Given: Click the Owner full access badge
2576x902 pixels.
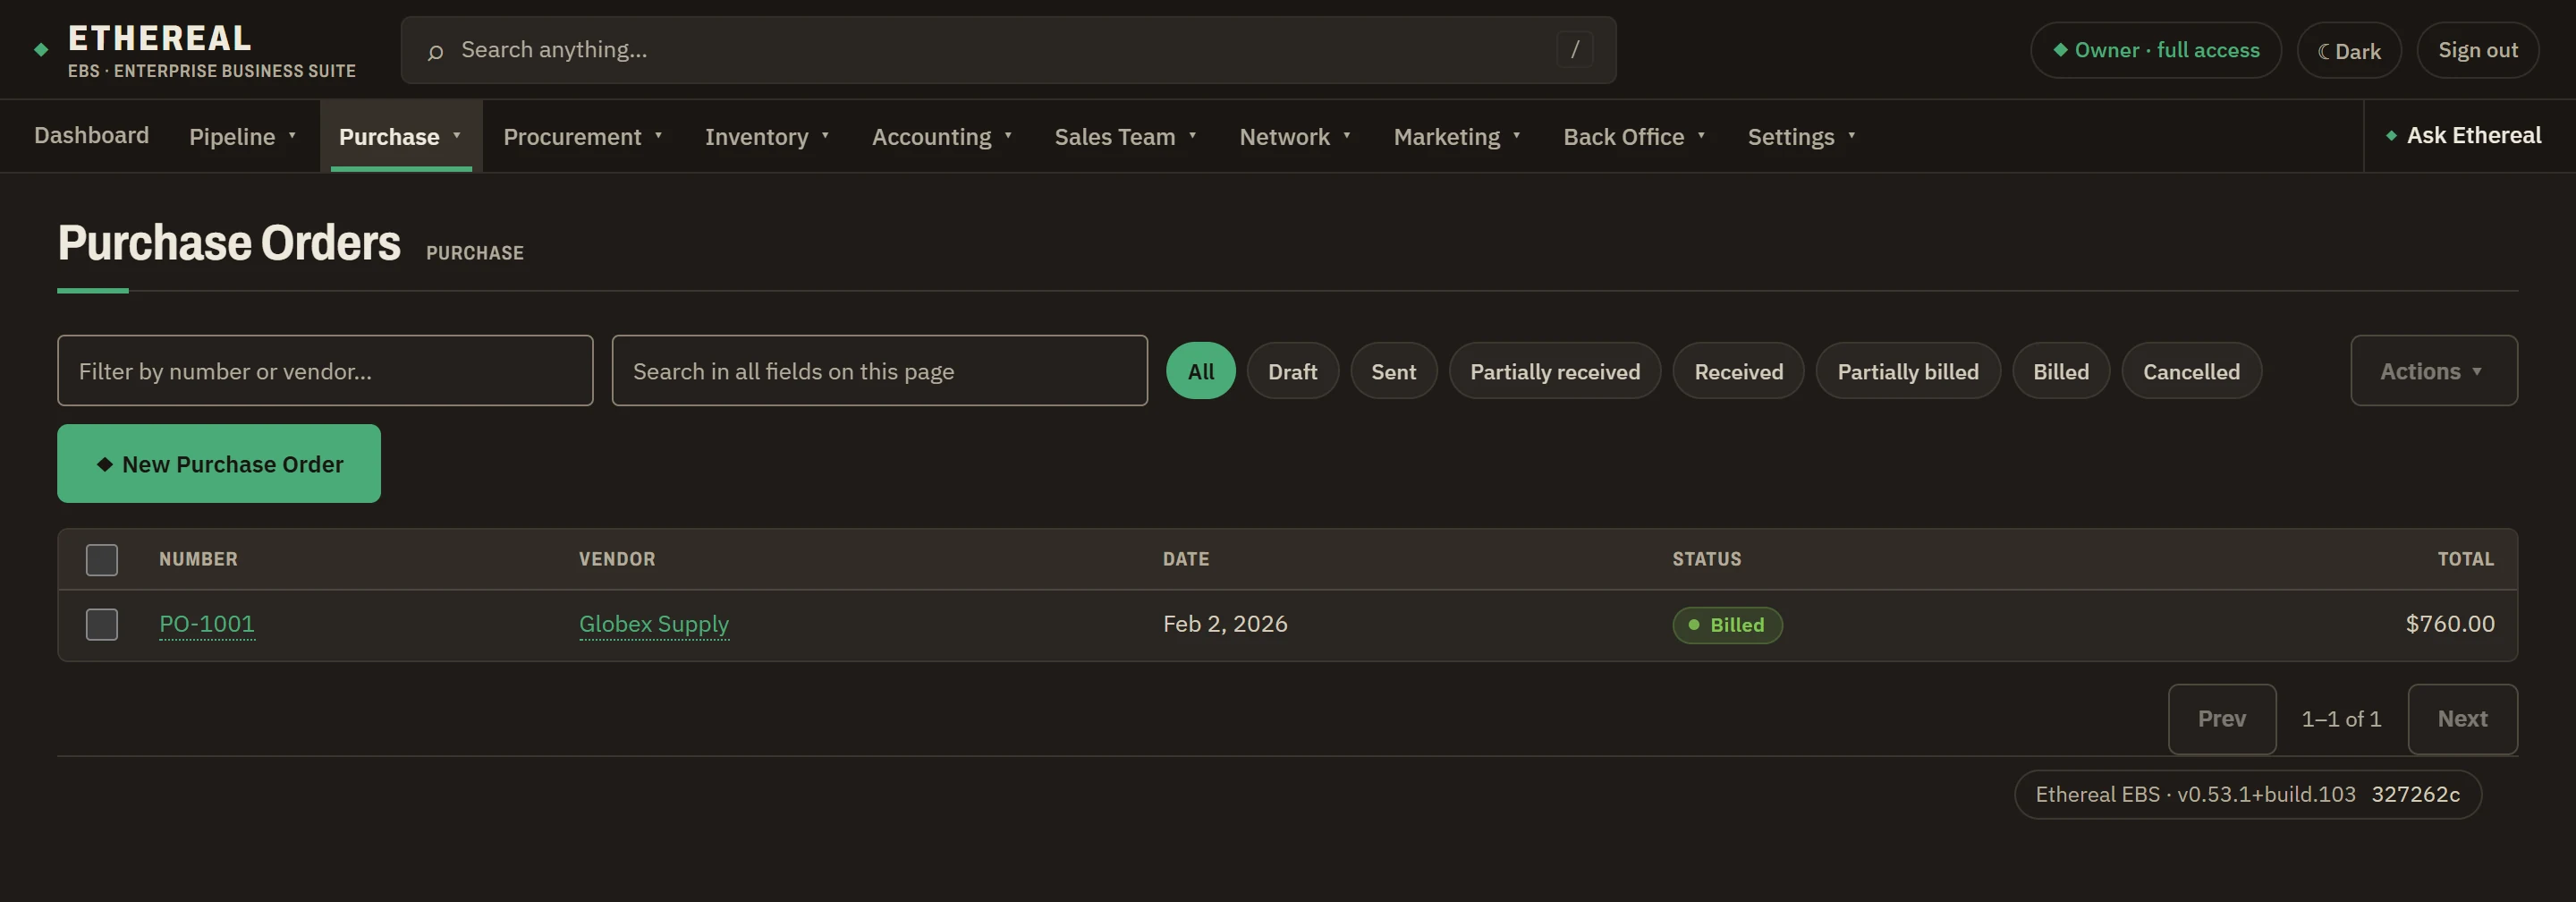Looking at the screenshot, I should click(2155, 50).
